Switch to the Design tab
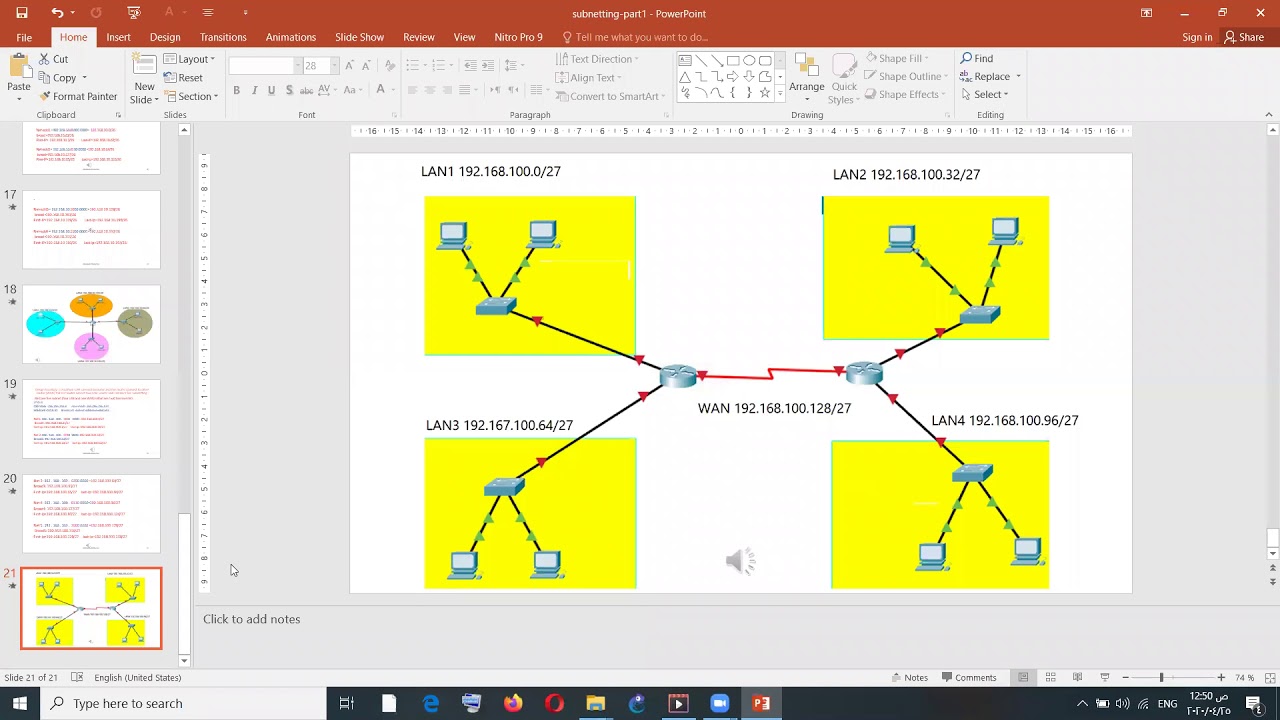Viewport: 1280px width, 720px height. click(x=165, y=37)
